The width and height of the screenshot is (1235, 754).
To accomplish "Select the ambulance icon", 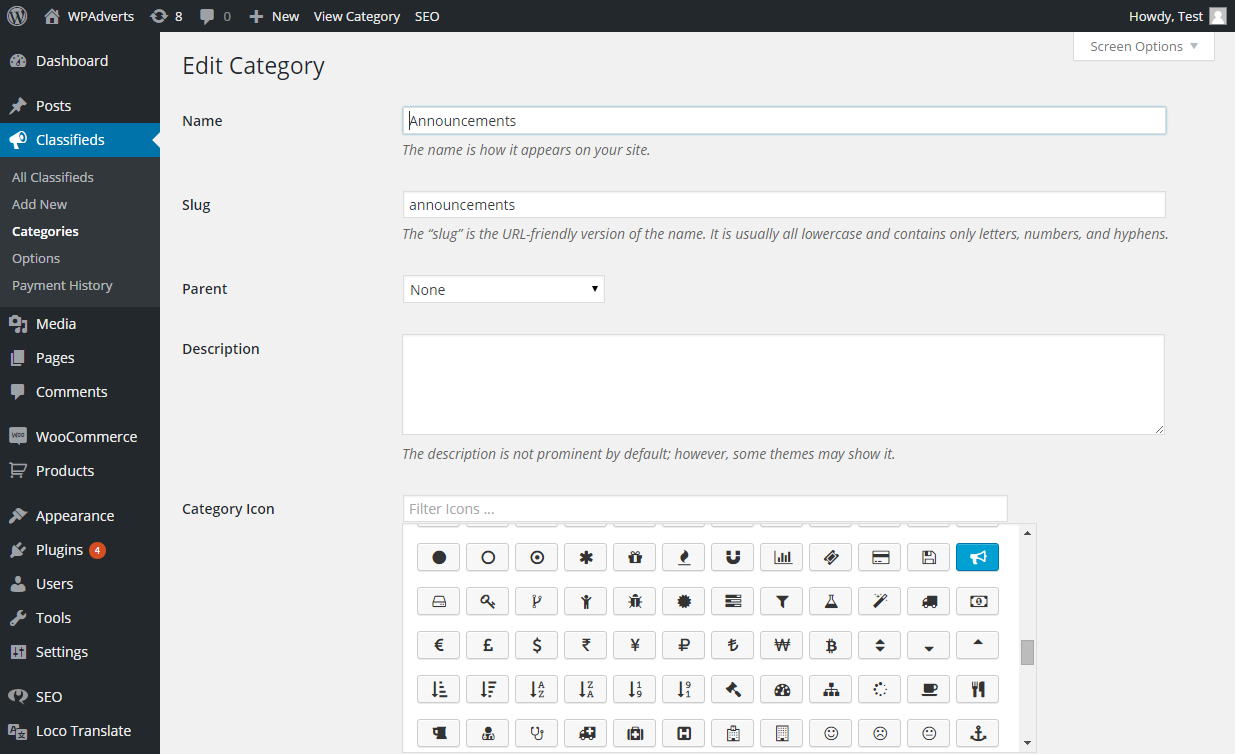I will (586, 733).
